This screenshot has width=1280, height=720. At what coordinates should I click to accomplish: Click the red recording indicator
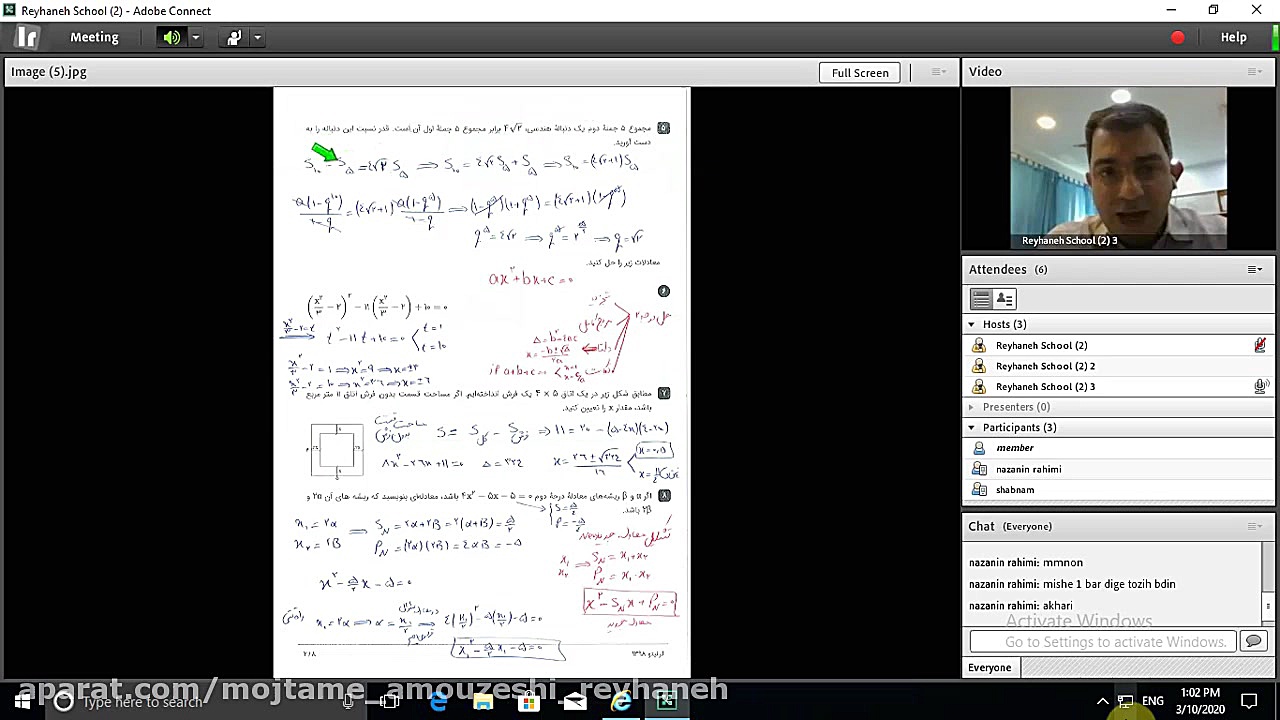1178,38
